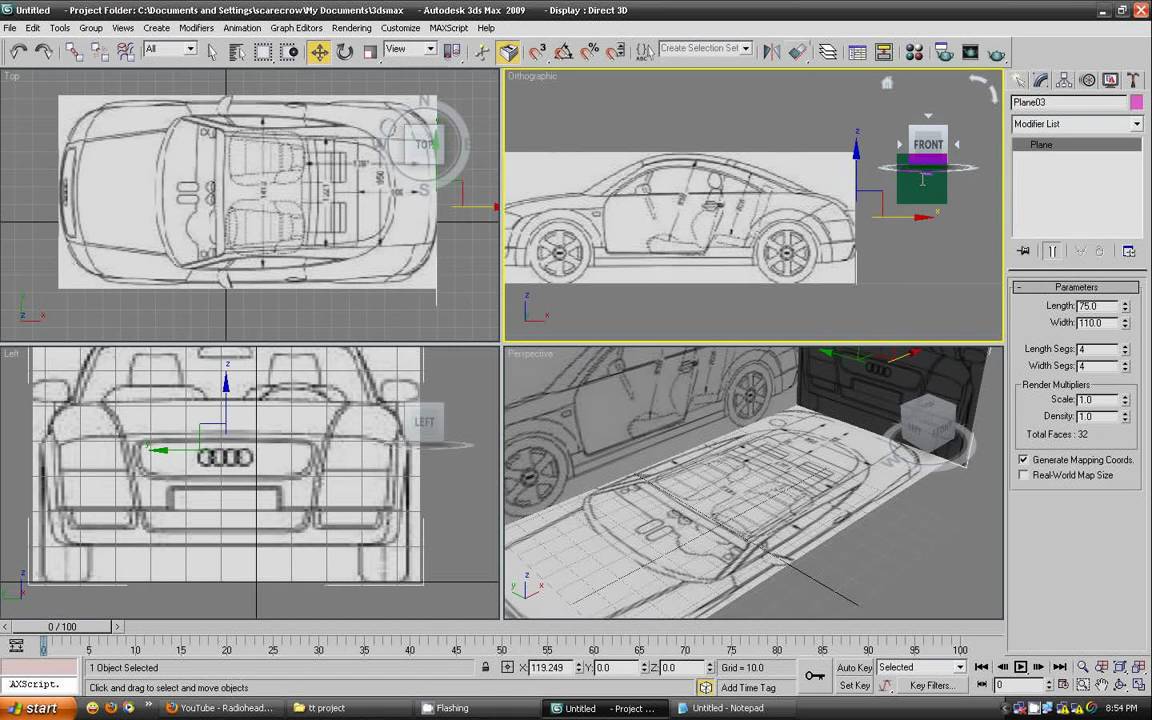
Task: Open the Material Editor icon
Action: 914,52
